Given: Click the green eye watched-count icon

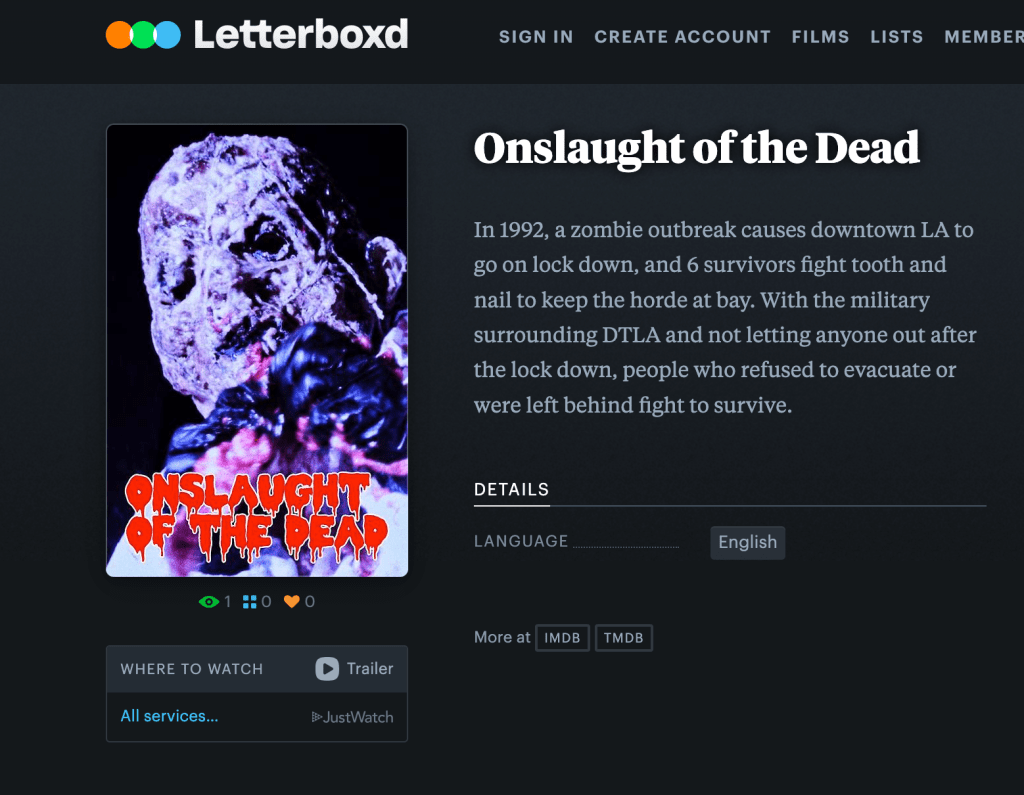Looking at the screenshot, I should pos(209,602).
